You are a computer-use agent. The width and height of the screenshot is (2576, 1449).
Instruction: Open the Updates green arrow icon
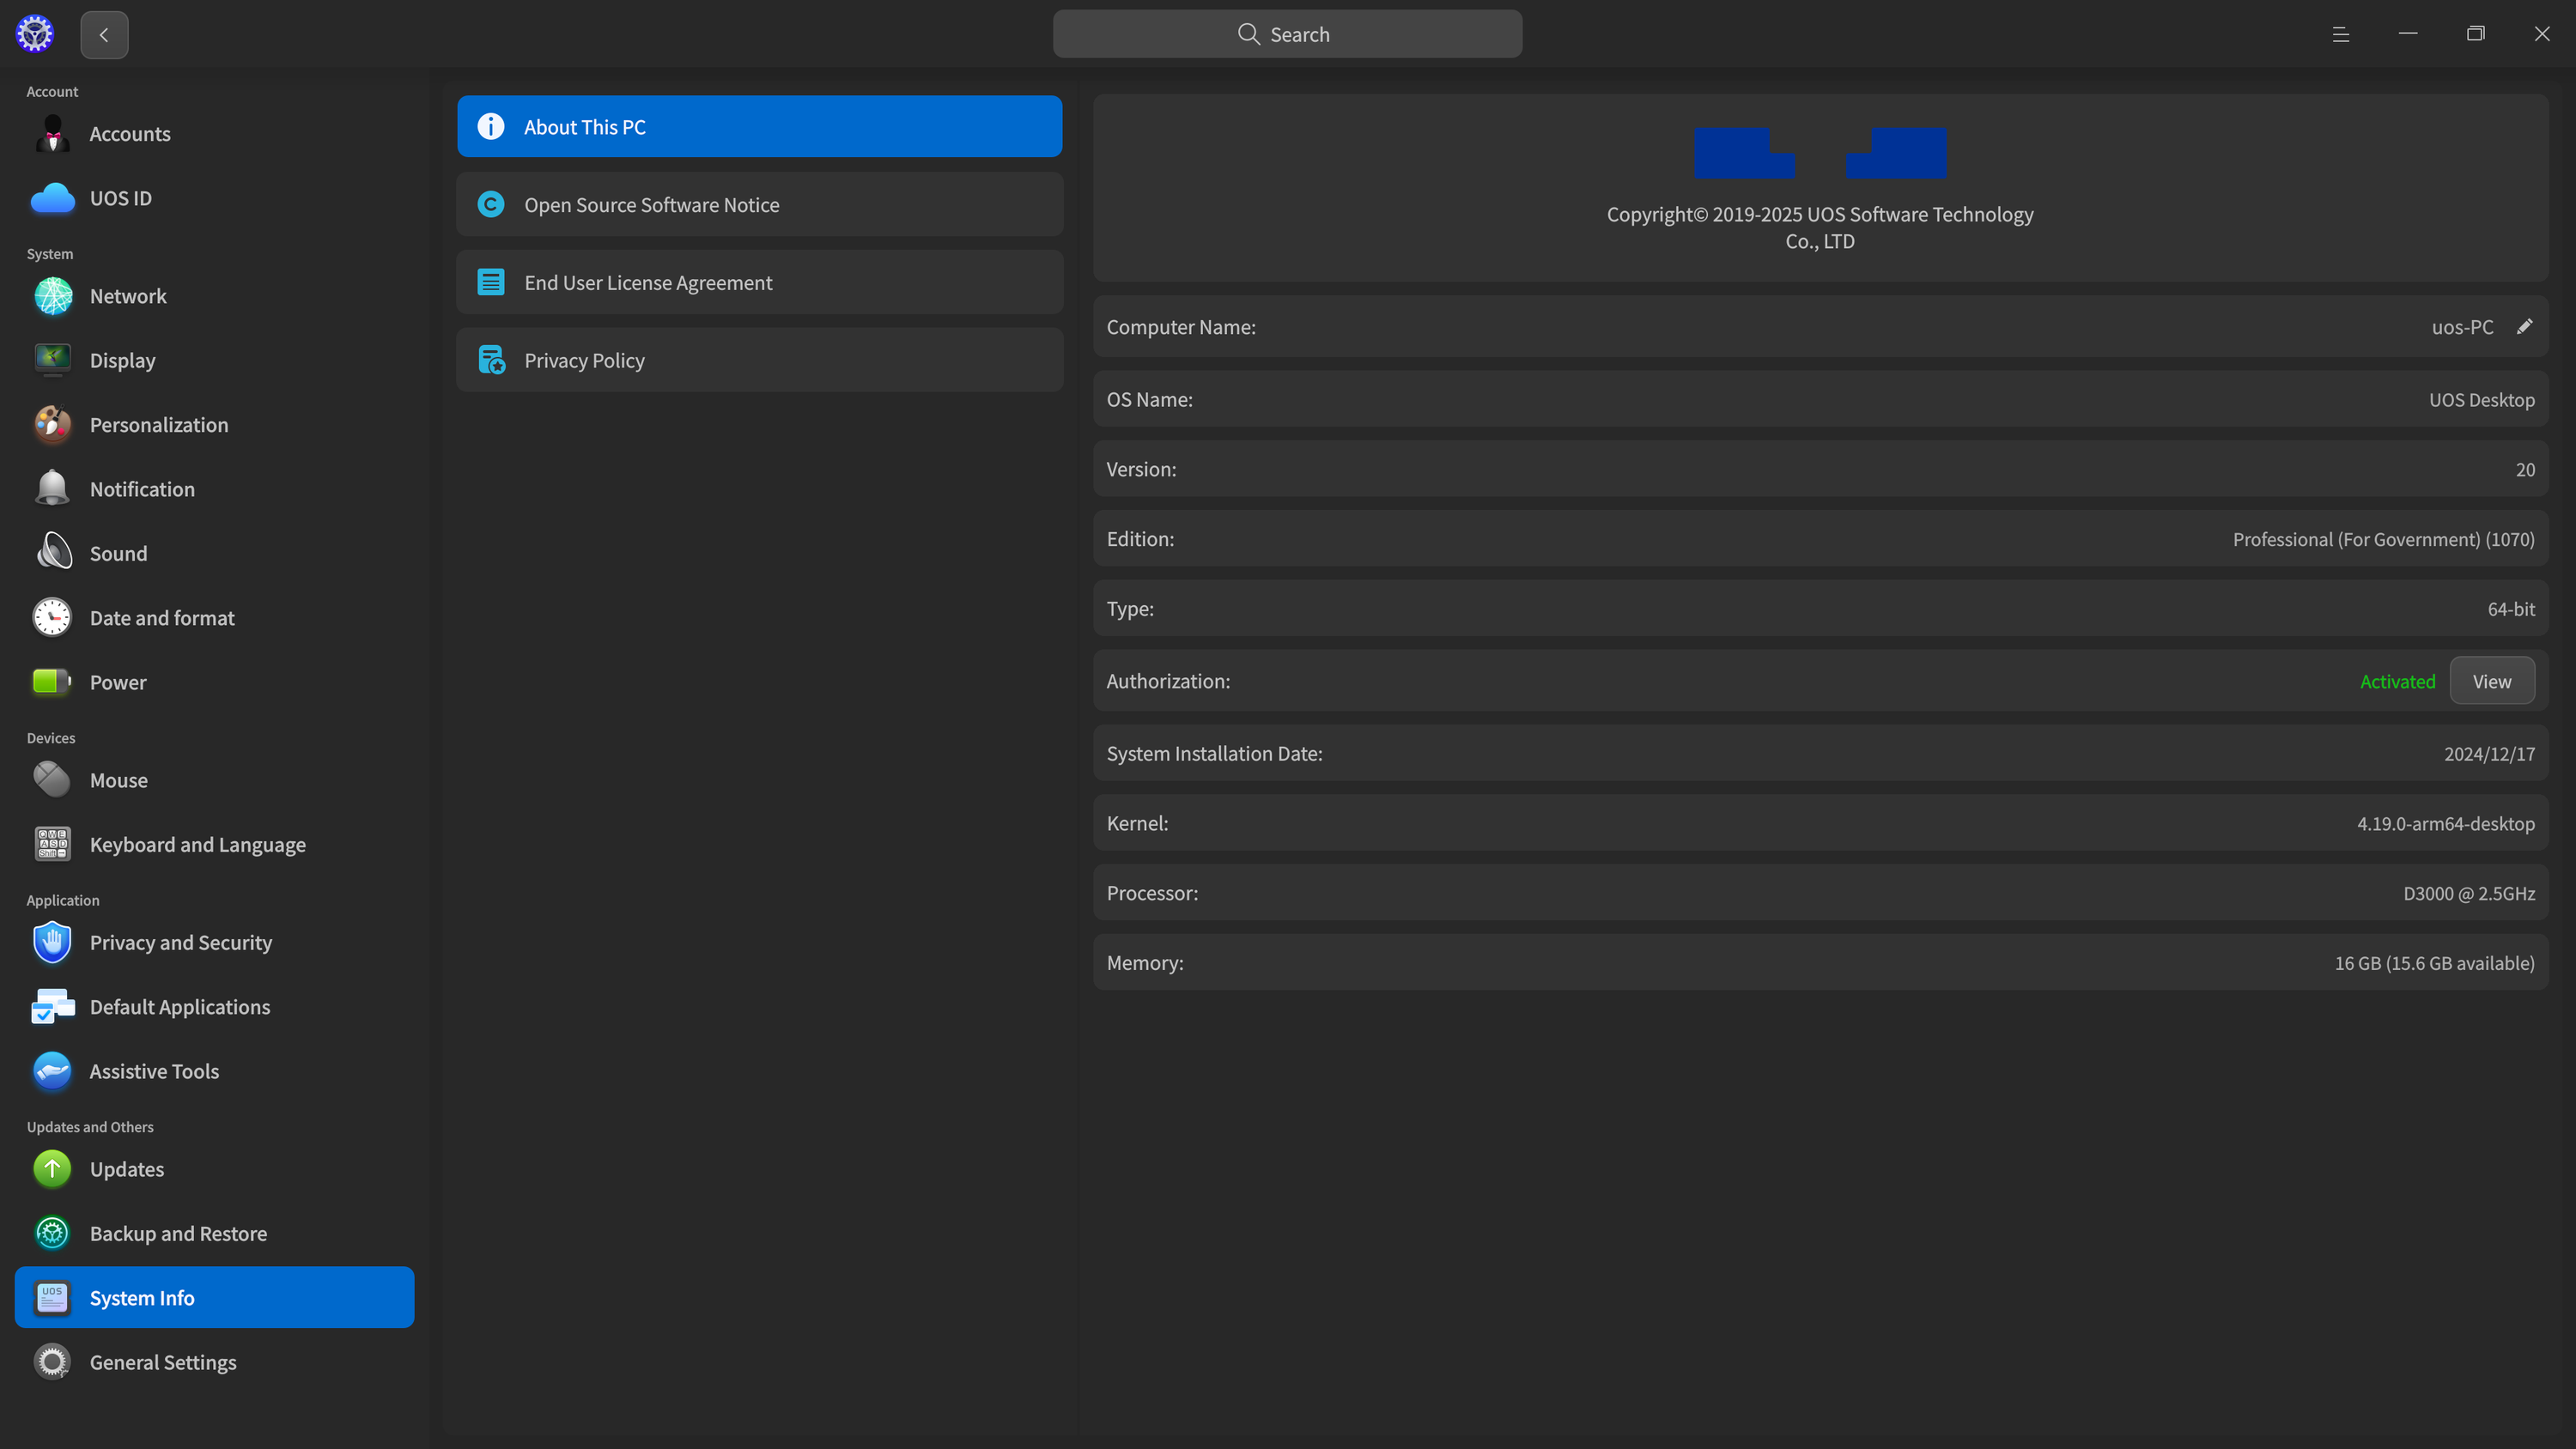(53, 1168)
